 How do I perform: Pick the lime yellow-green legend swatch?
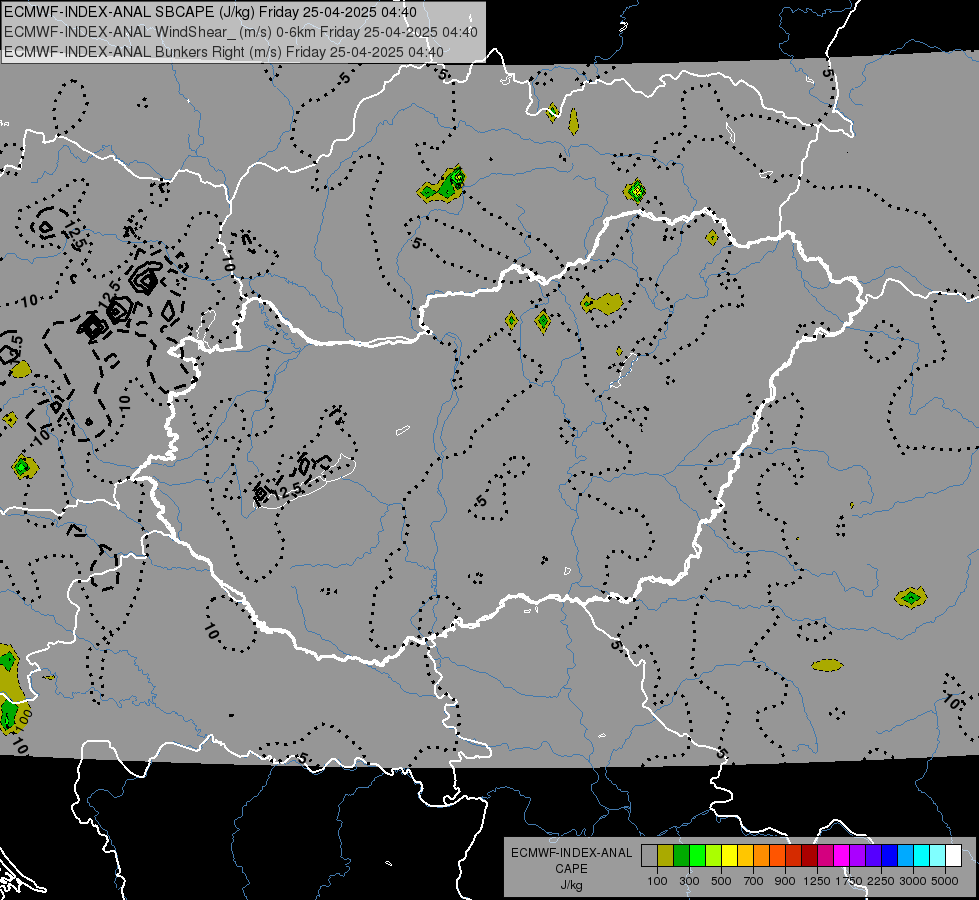(x=714, y=855)
